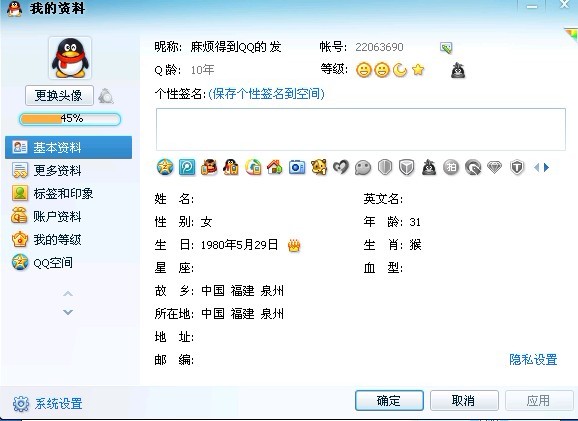
Task: Open the 隐私设置 link
Action: tap(533, 359)
